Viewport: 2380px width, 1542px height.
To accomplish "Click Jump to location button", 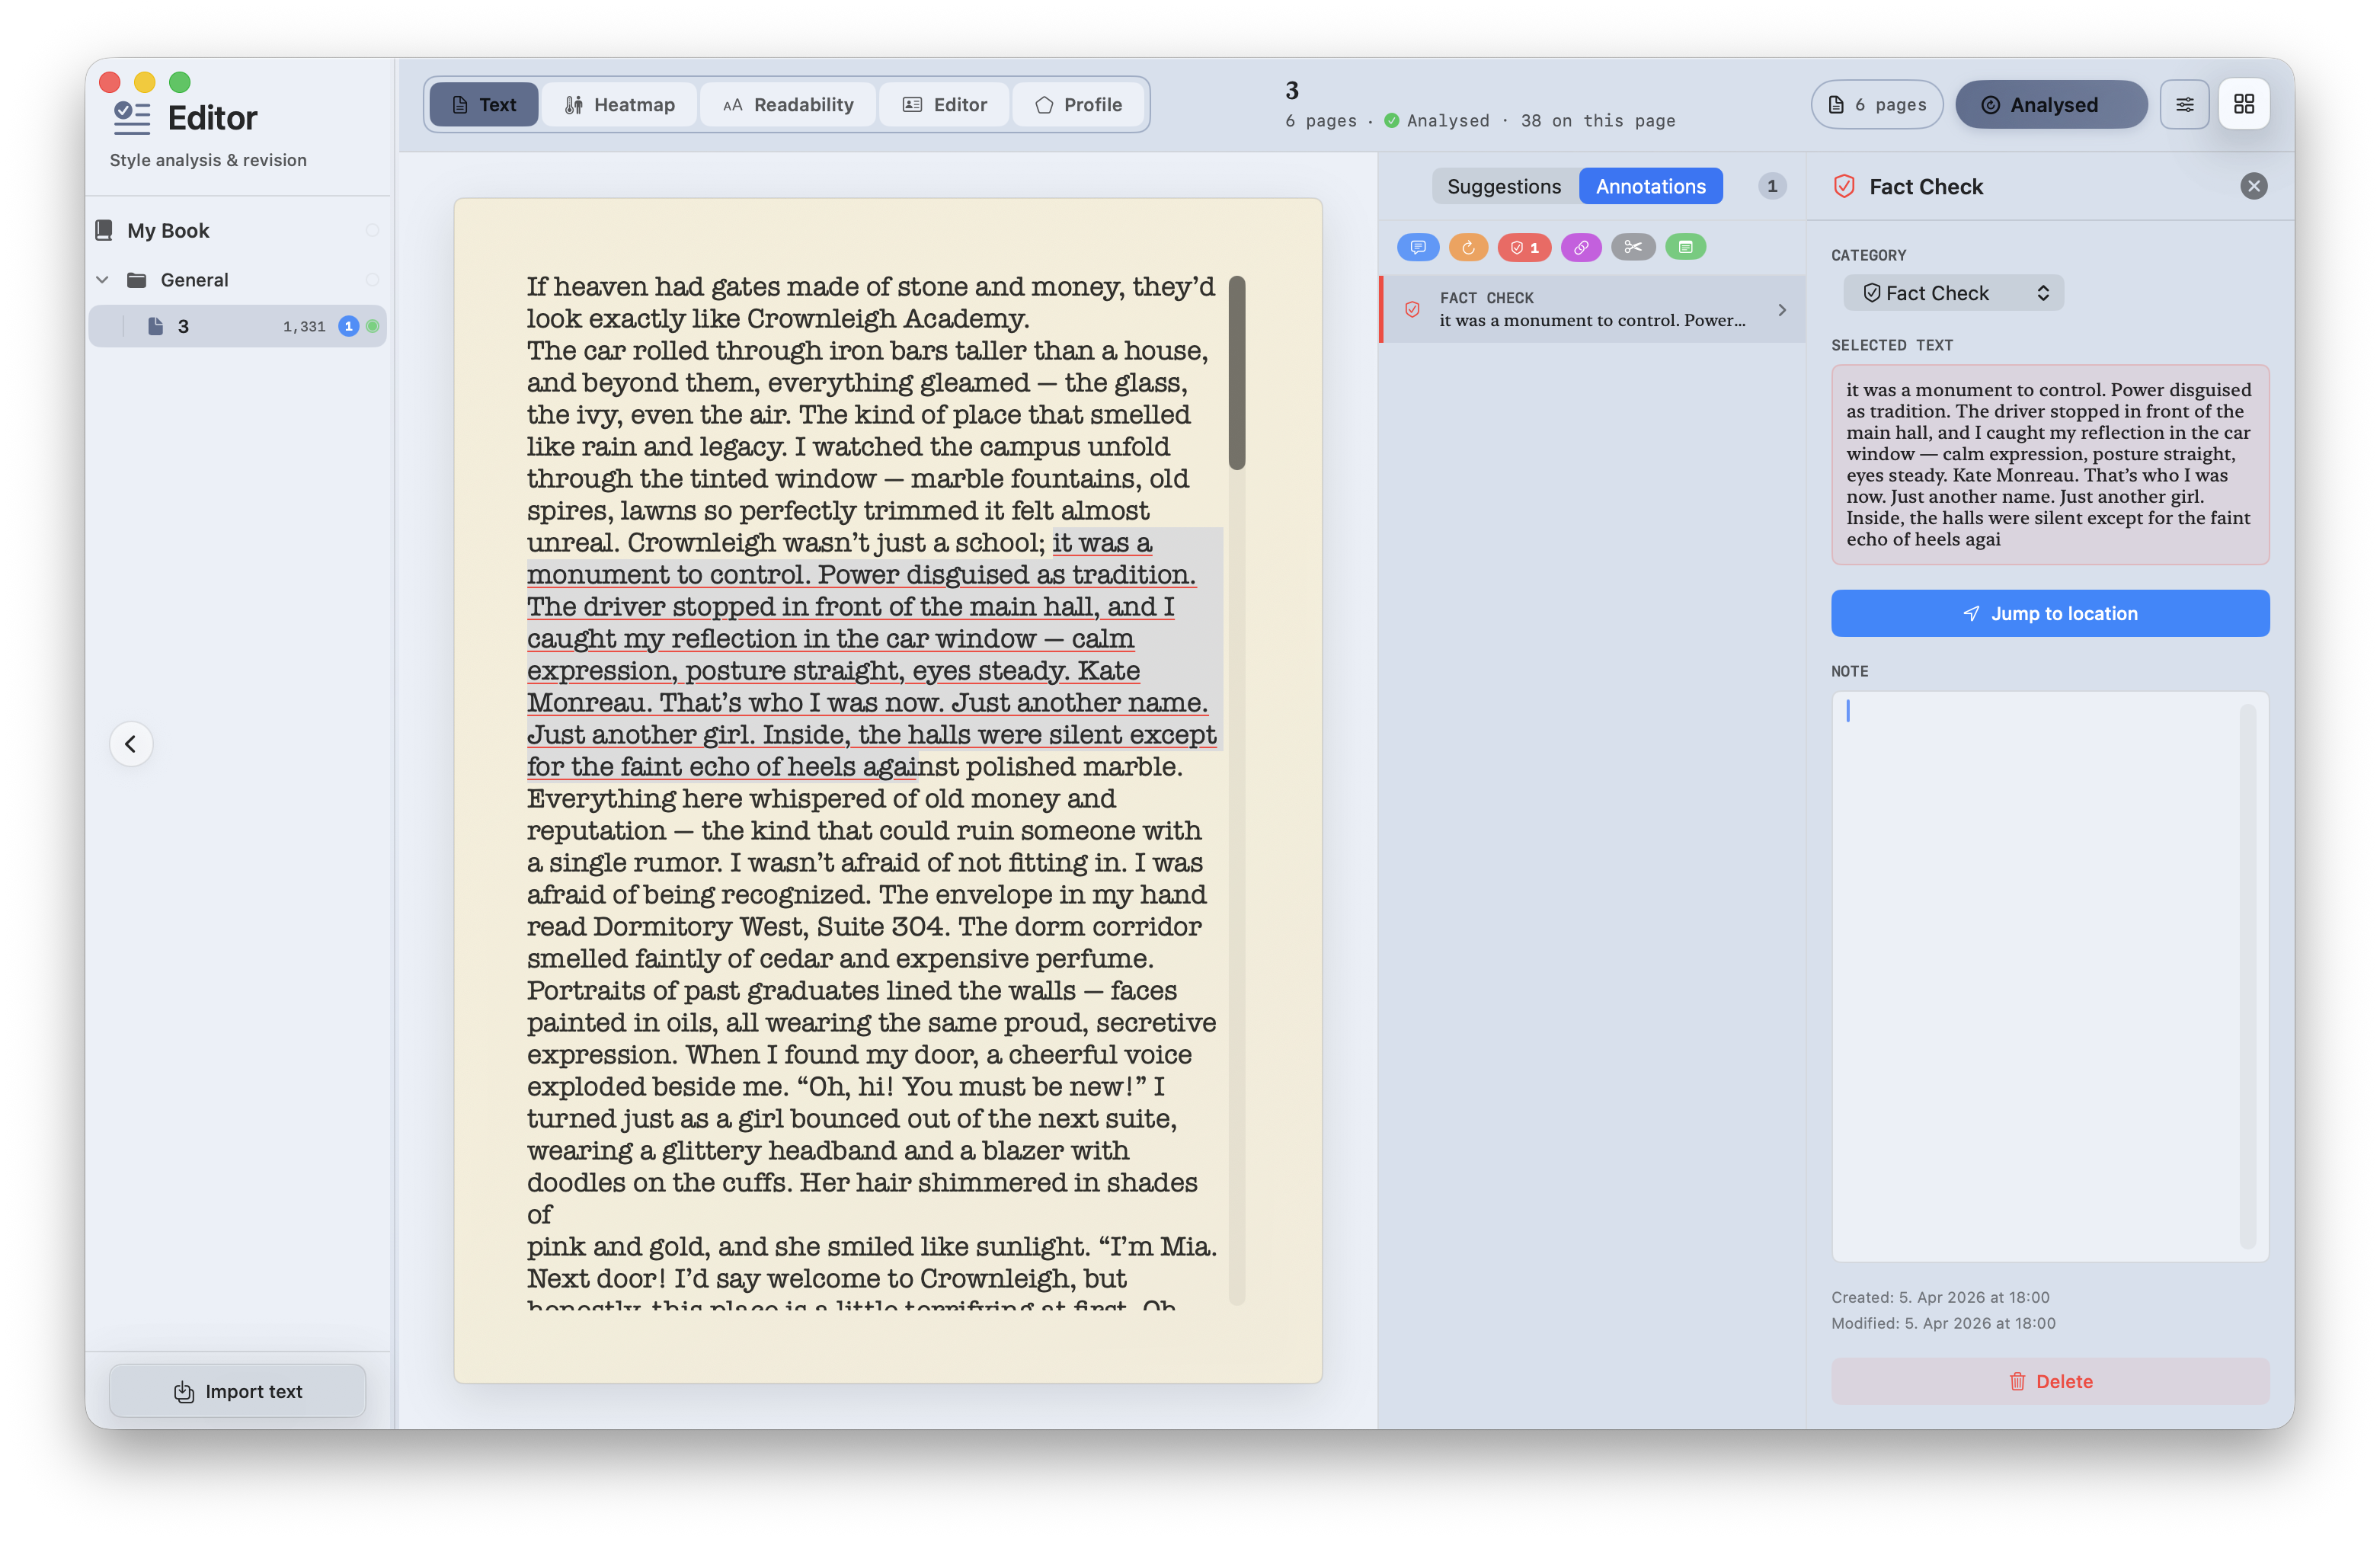I will 2049,613.
